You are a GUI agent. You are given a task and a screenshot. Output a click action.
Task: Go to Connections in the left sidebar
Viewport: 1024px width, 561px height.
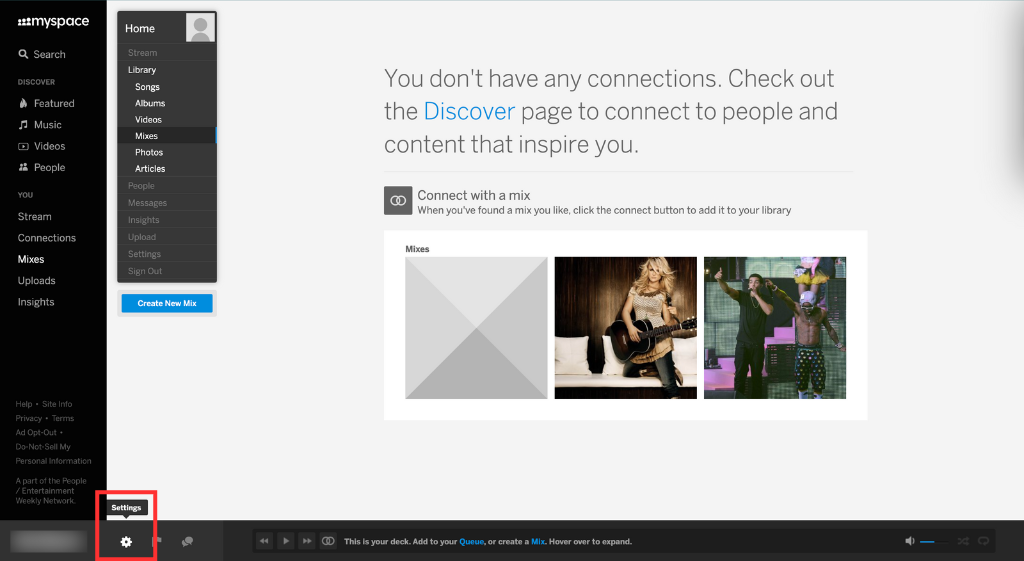point(46,238)
